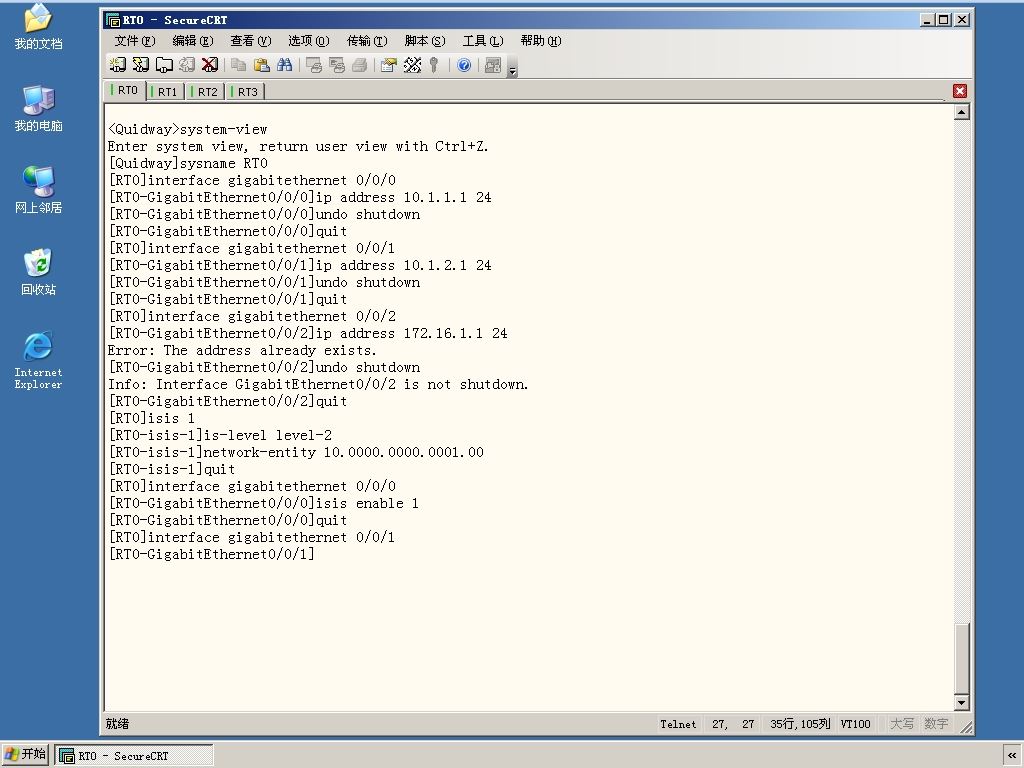Open the 脚本(S) menu
The image size is (1024, 768).
(424, 40)
